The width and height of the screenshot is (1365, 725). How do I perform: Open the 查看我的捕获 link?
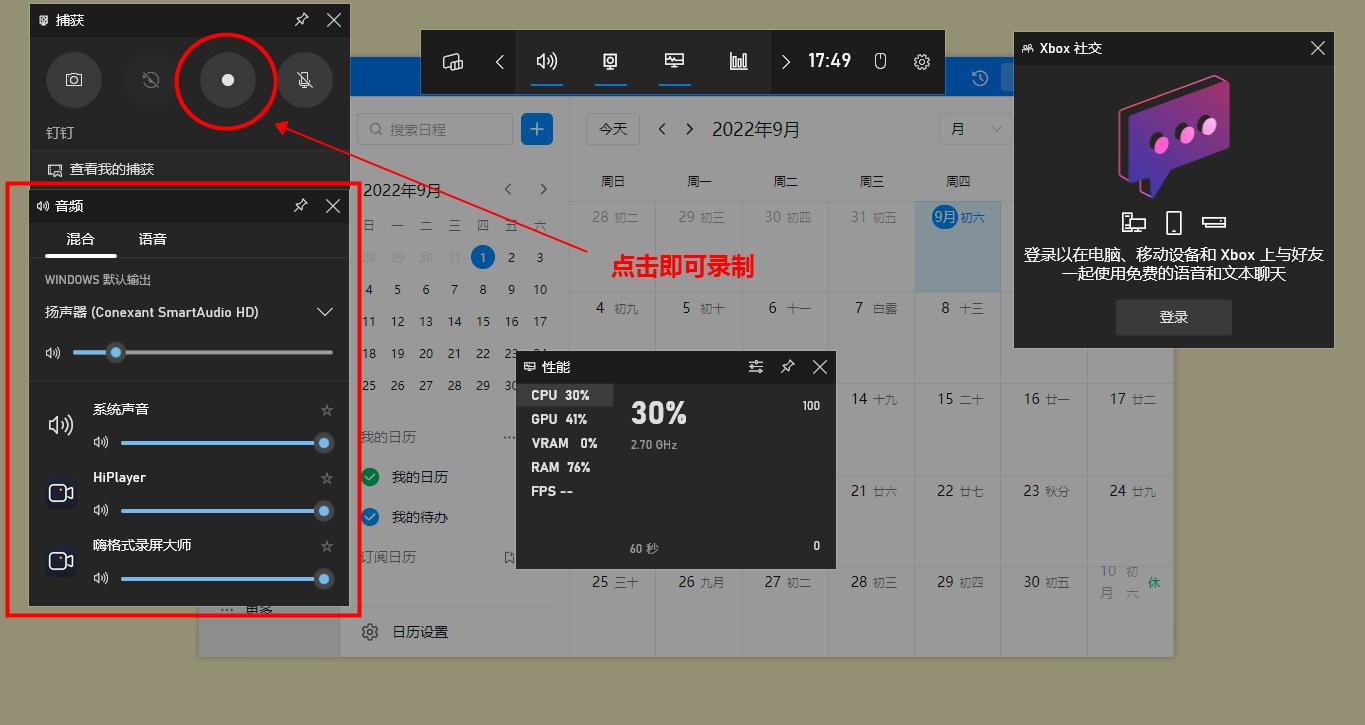click(101, 169)
